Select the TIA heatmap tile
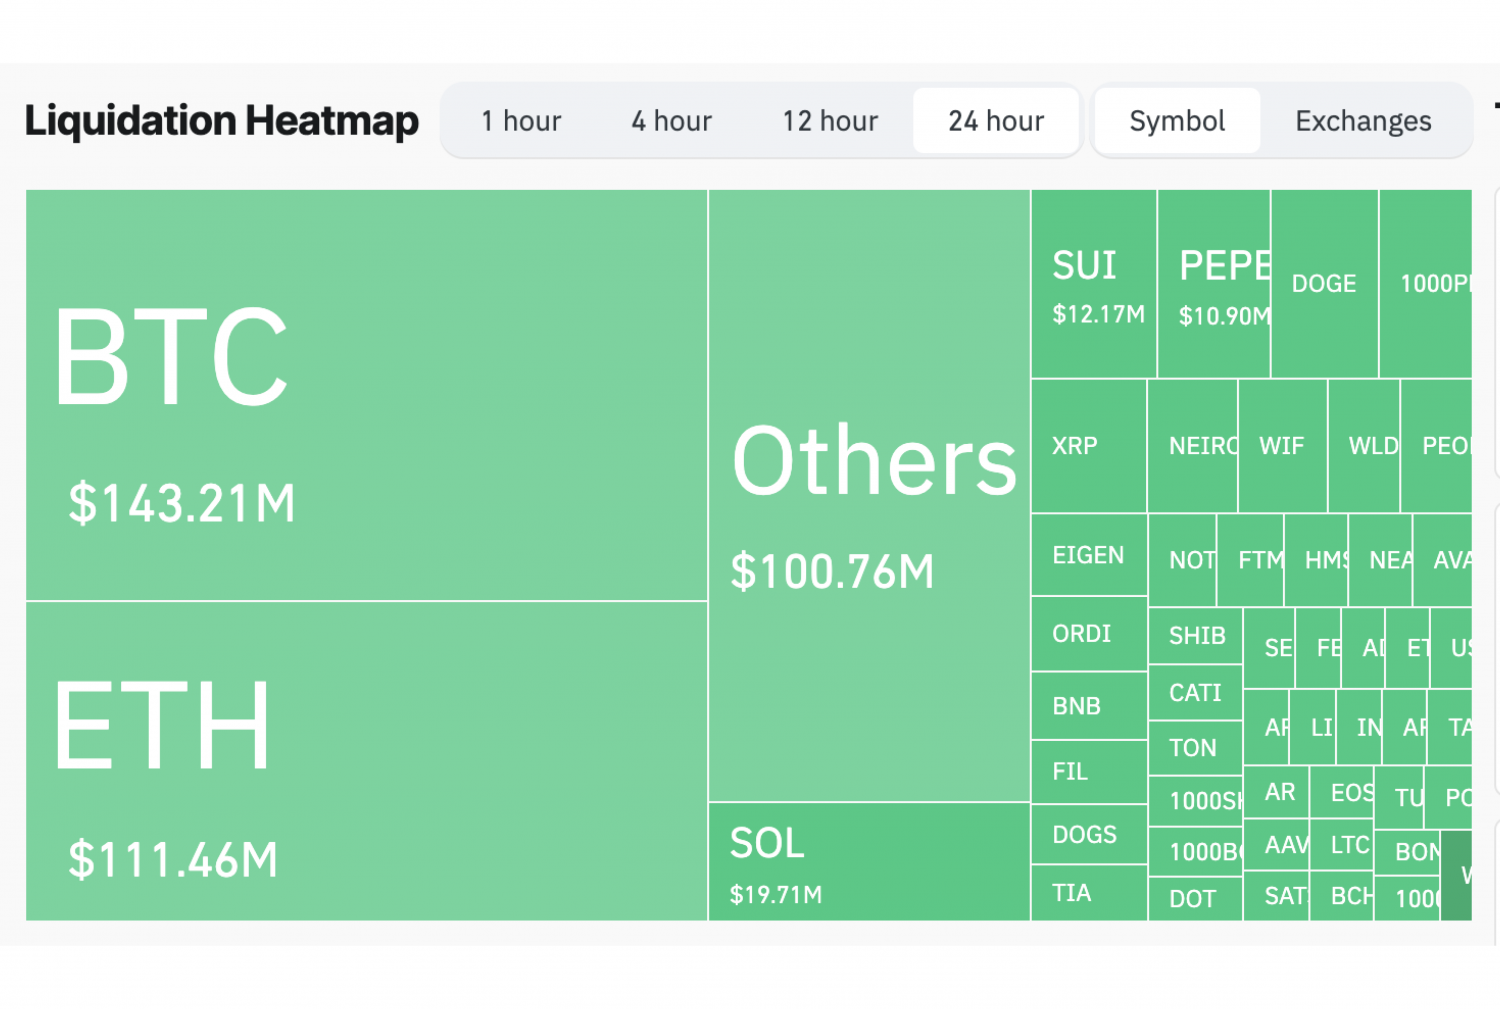This screenshot has width=1500, height=1009. coord(1089,893)
